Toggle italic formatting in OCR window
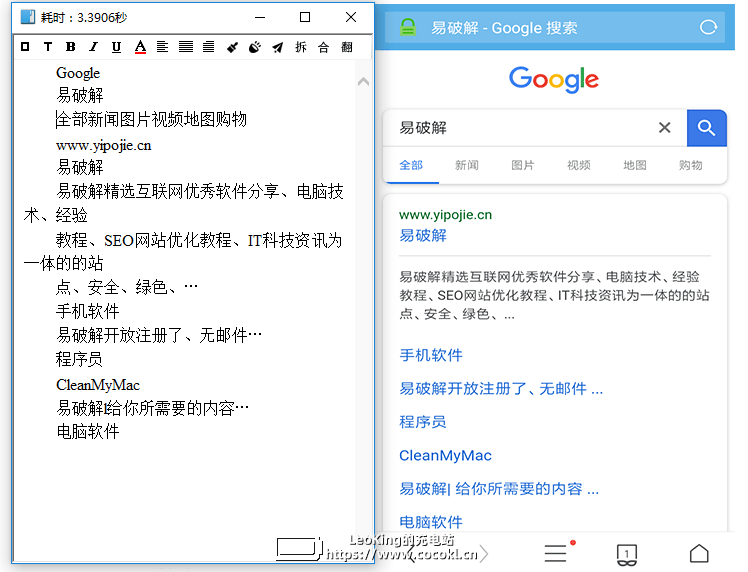748x572 pixels. click(x=94, y=47)
